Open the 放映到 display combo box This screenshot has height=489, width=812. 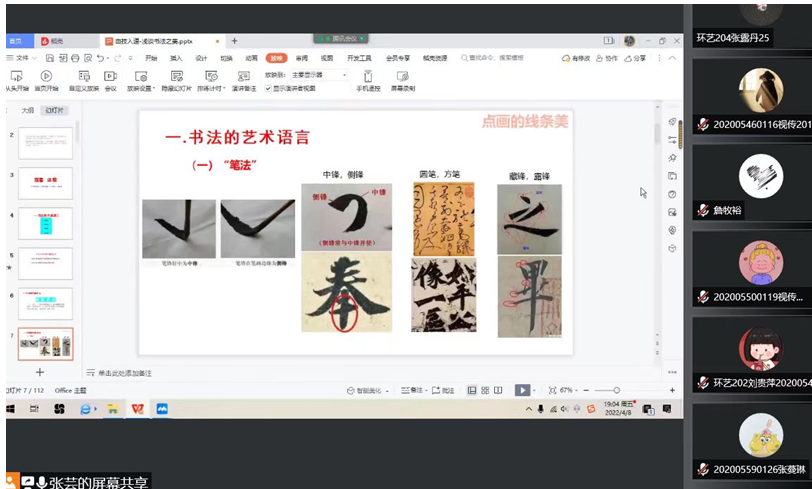tap(318, 75)
